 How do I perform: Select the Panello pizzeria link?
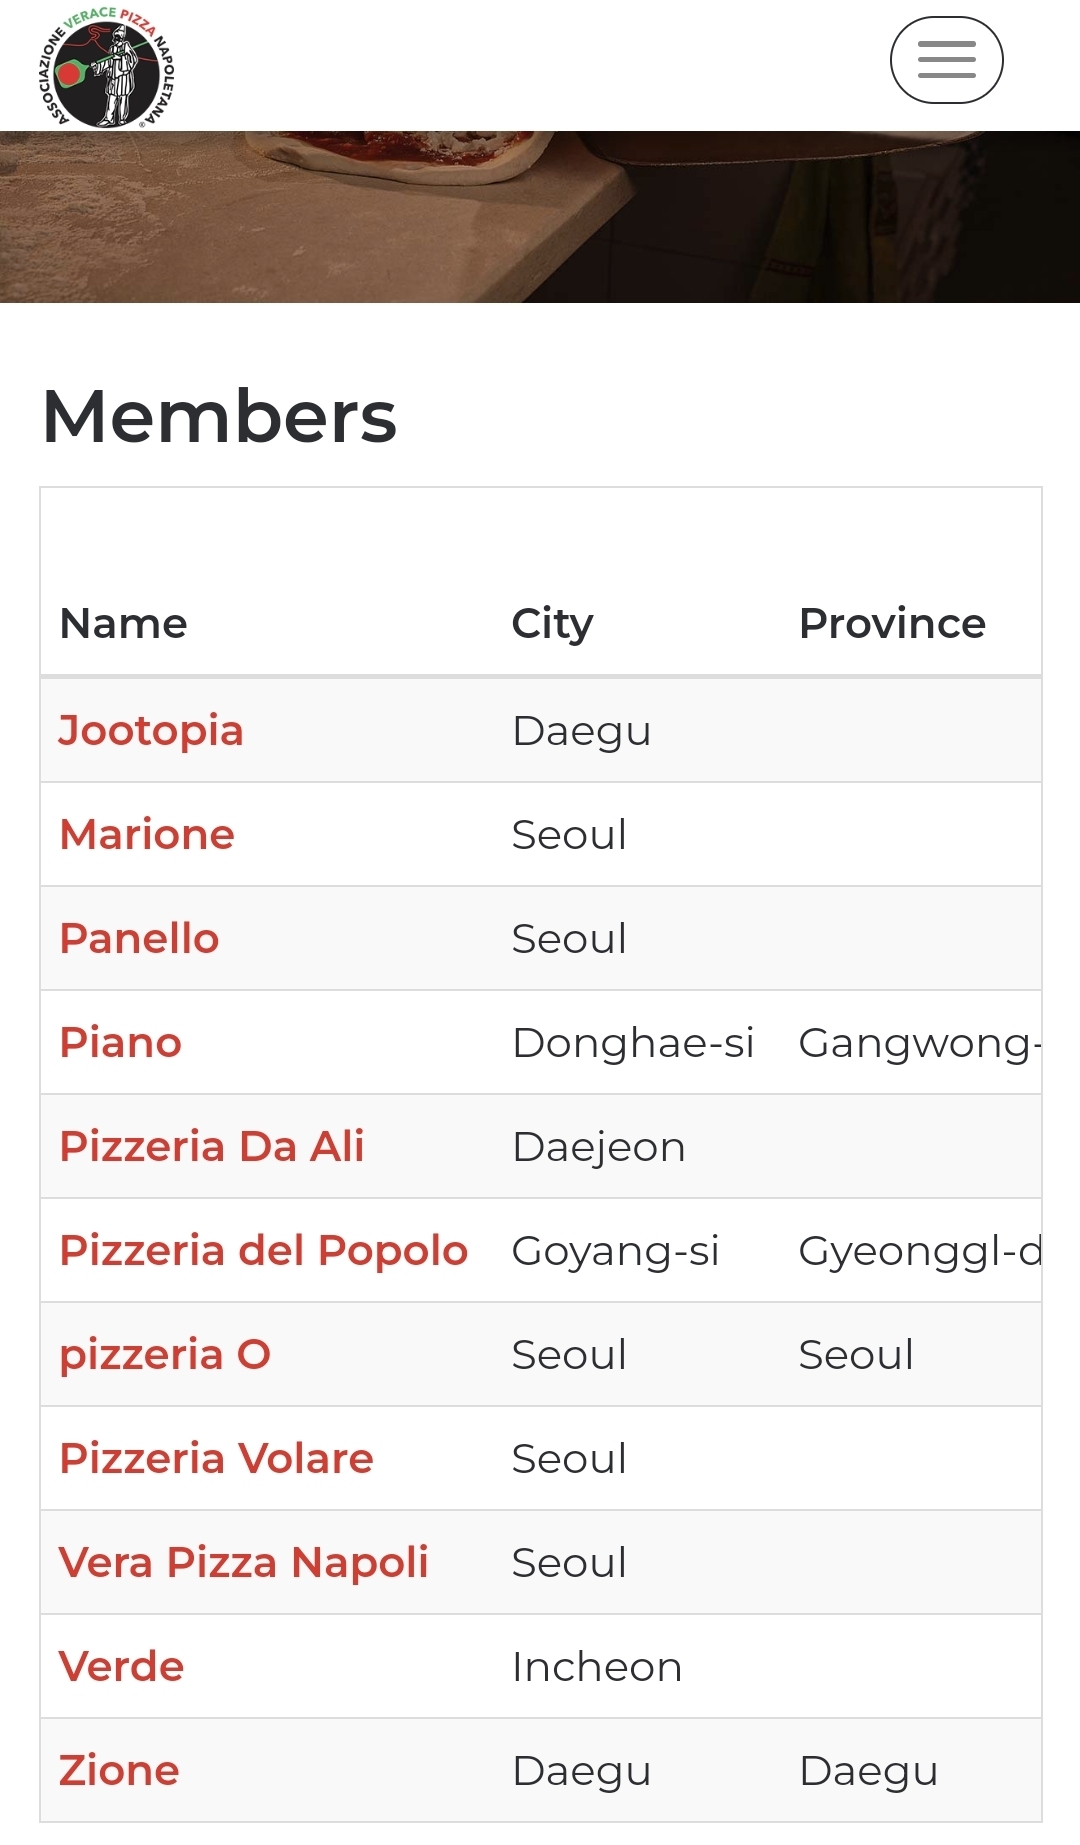coord(139,939)
